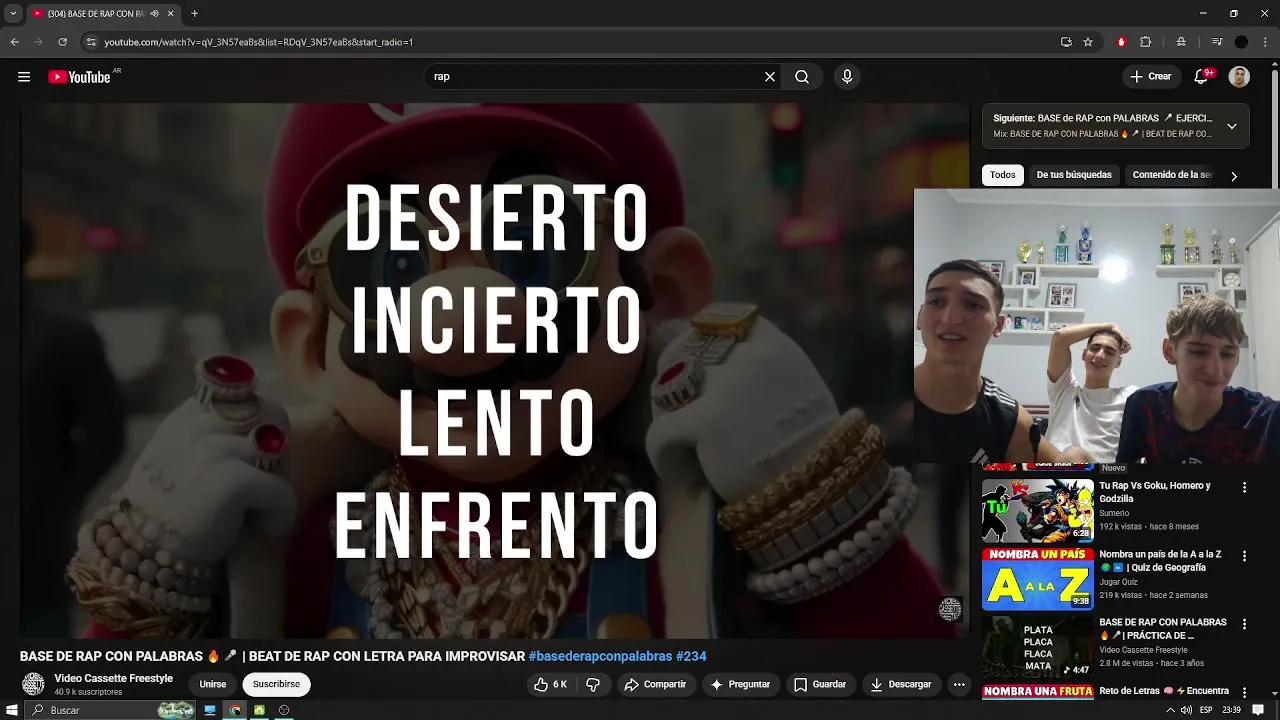Click the magnifier search button
The image size is (1280, 720).
coord(802,77)
